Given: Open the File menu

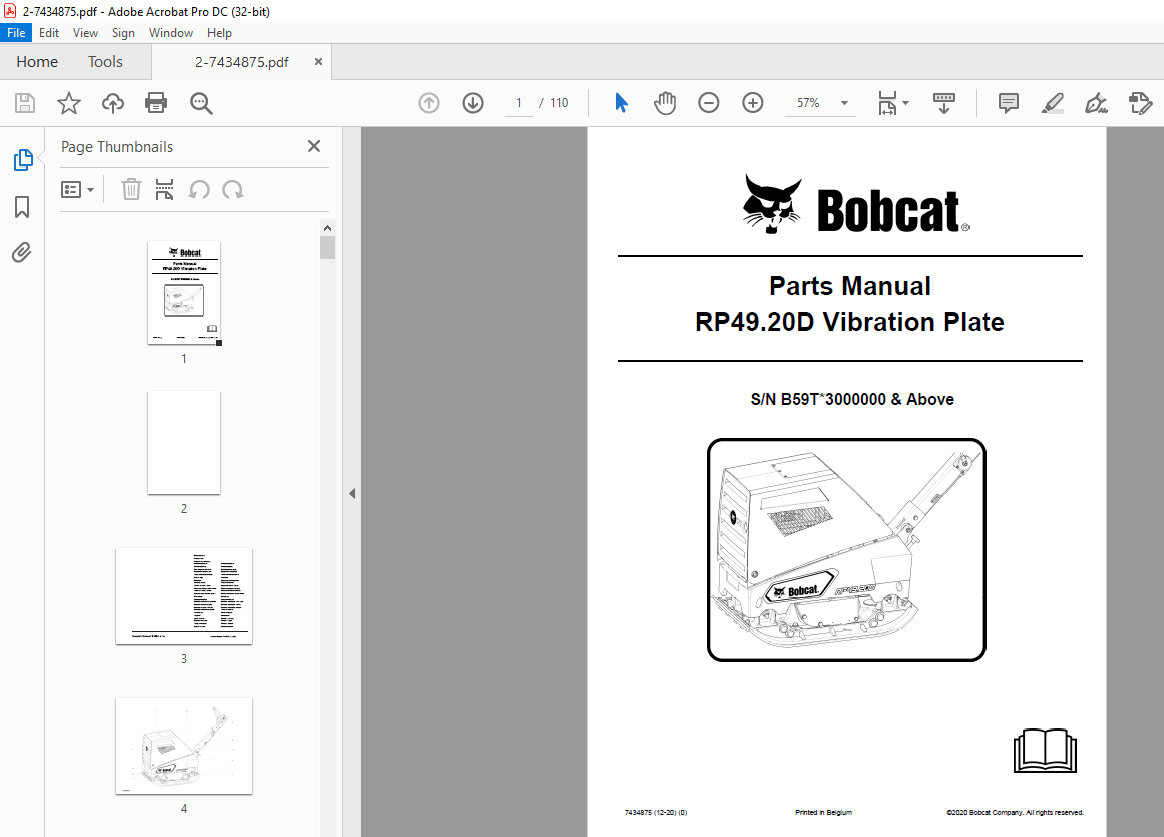Looking at the screenshot, I should pyautogui.click(x=16, y=33).
